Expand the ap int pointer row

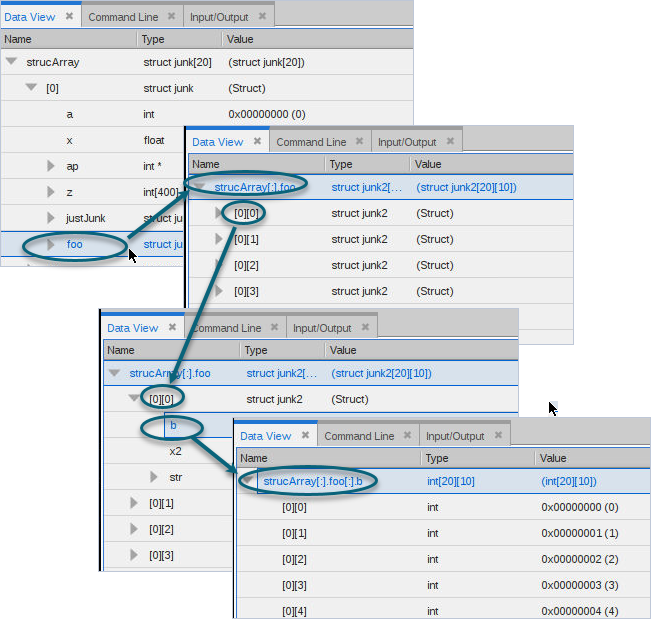click(x=51, y=166)
